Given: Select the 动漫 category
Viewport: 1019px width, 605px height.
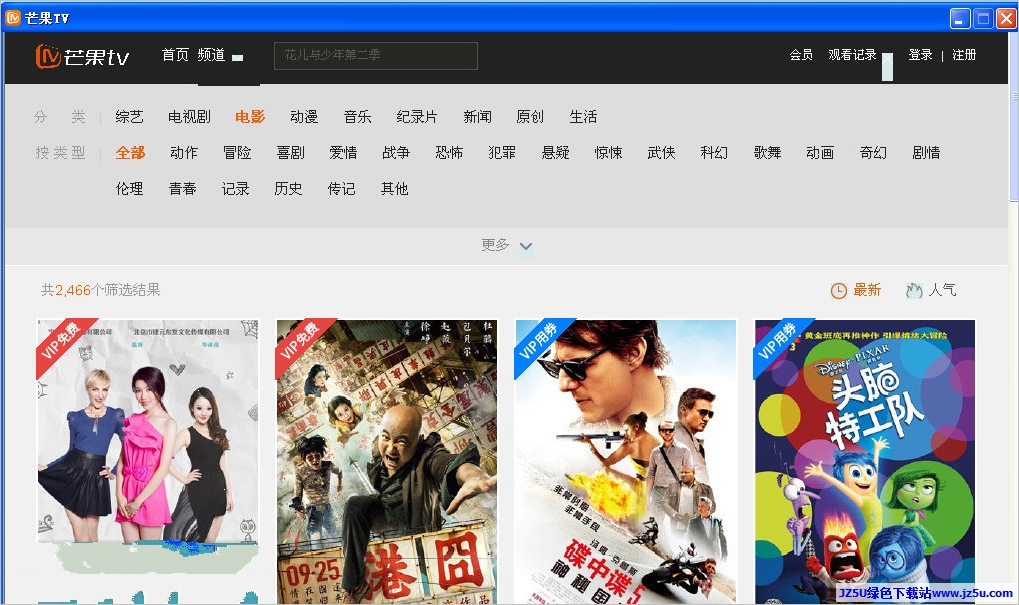Looking at the screenshot, I should click(x=304, y=116).
